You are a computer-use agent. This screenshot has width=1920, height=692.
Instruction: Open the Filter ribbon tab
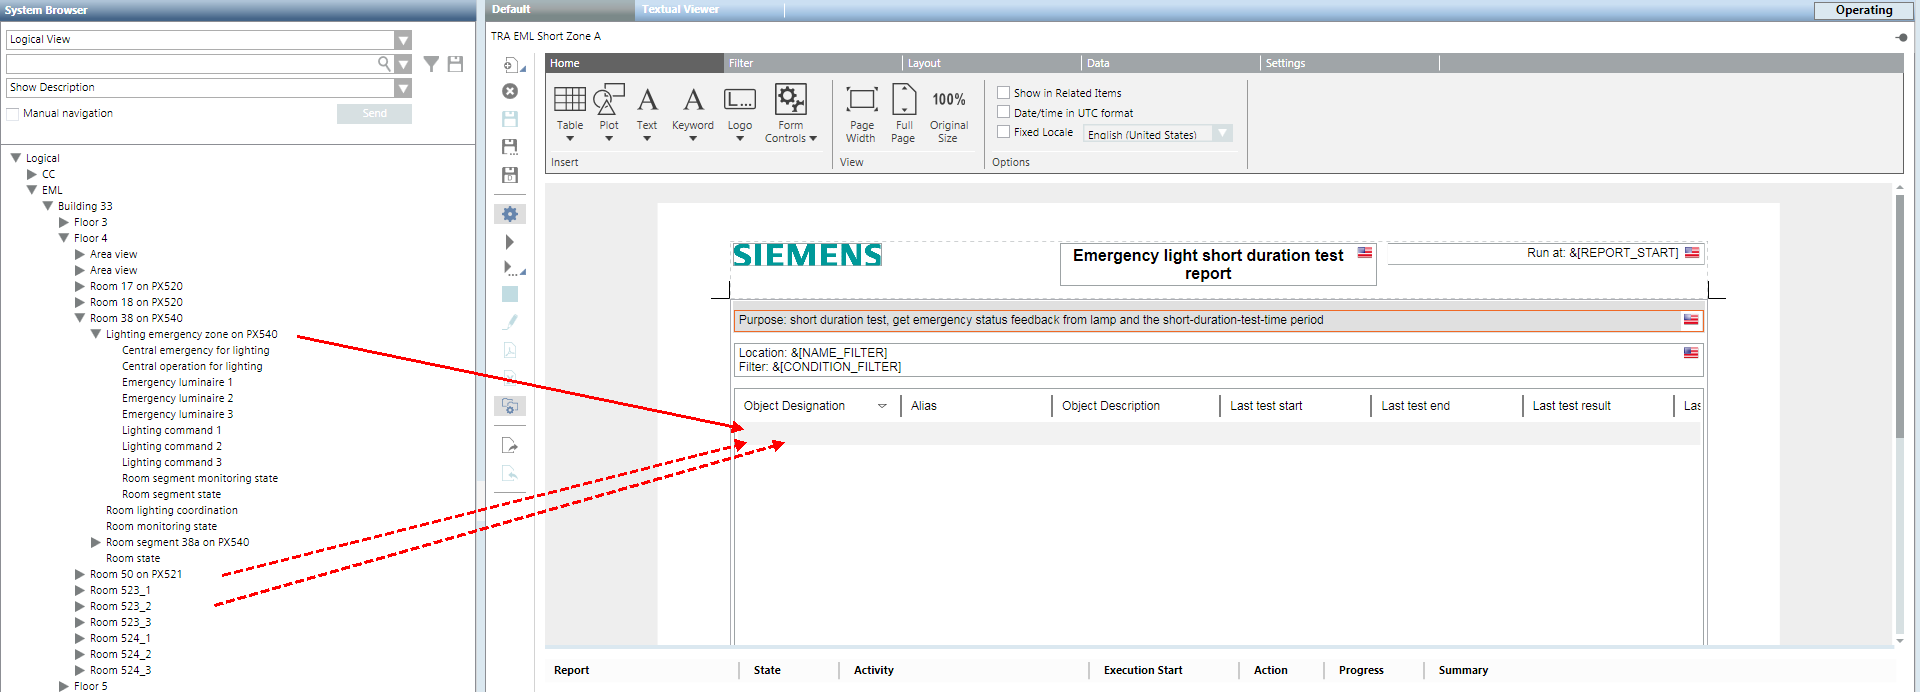pyautogui.click(x=741, y=63)
